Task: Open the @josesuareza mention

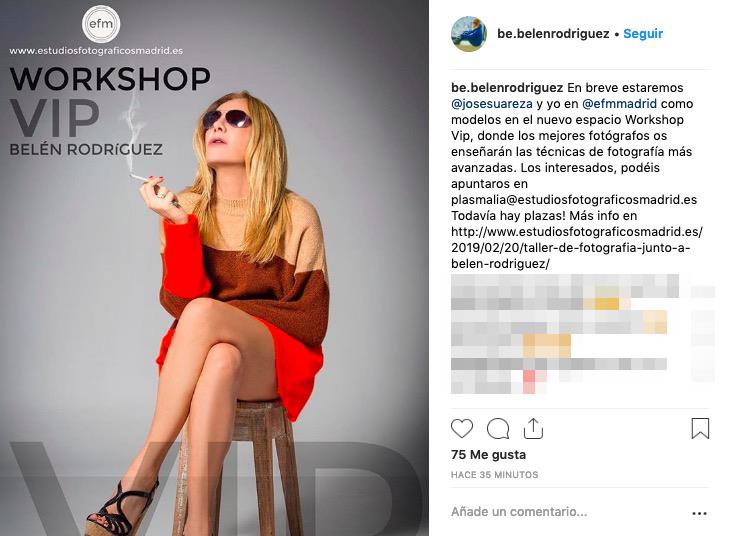Action: pyautogui.click(x=492, y=103)
